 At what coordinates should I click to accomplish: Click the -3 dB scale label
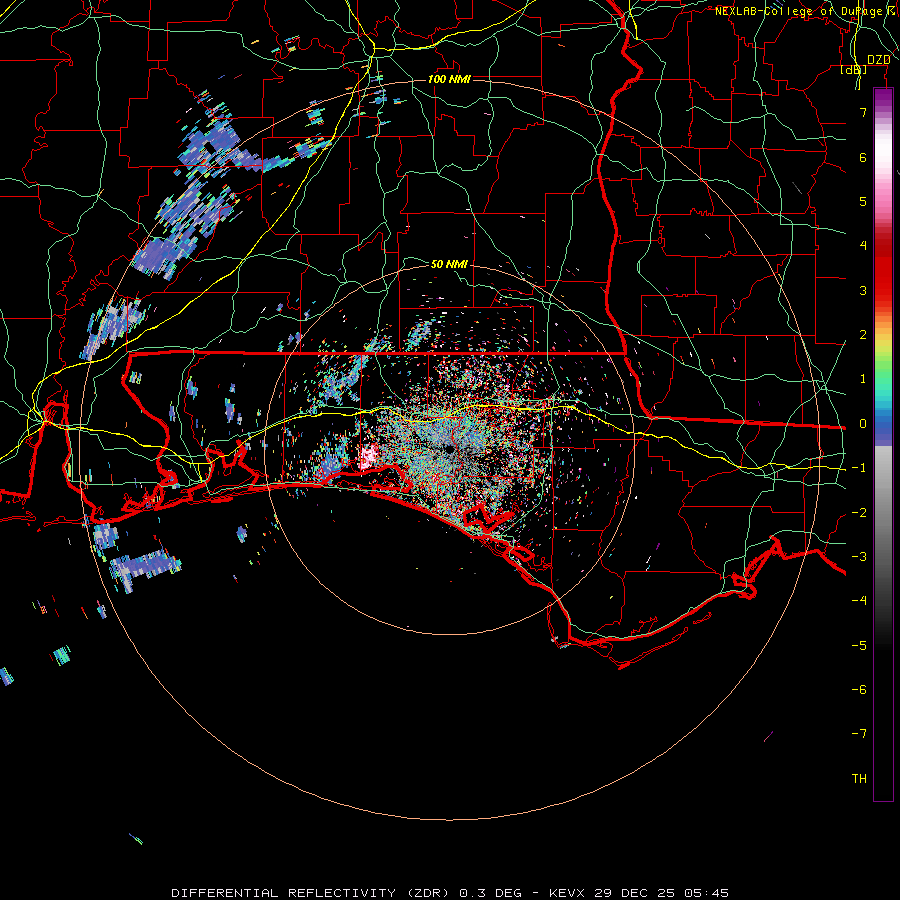tap(859, 557)
